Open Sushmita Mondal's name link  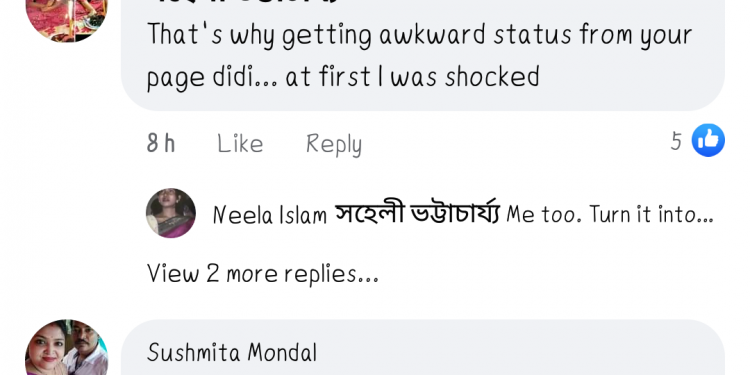point(232,353)
